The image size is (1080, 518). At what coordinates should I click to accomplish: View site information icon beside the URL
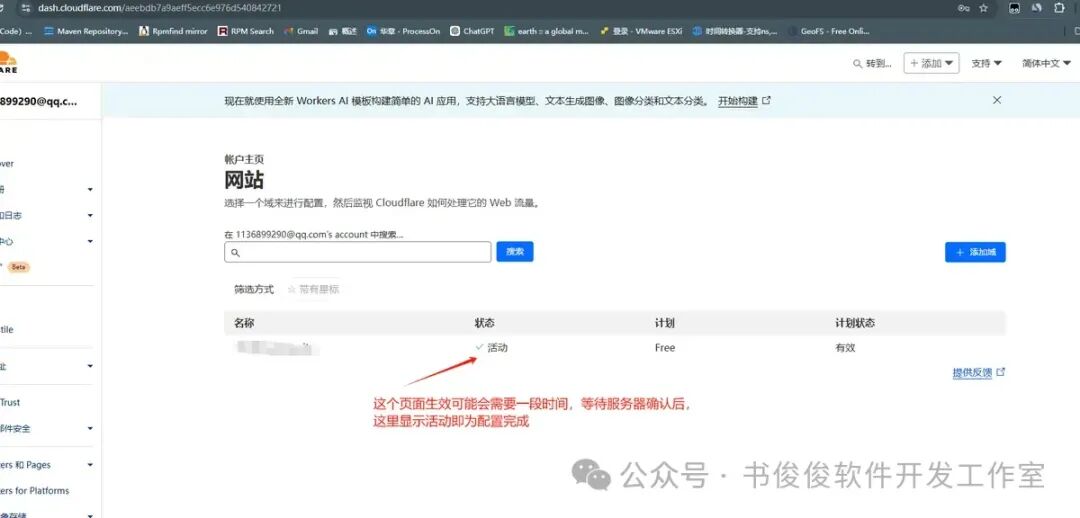tap(25, 8)
